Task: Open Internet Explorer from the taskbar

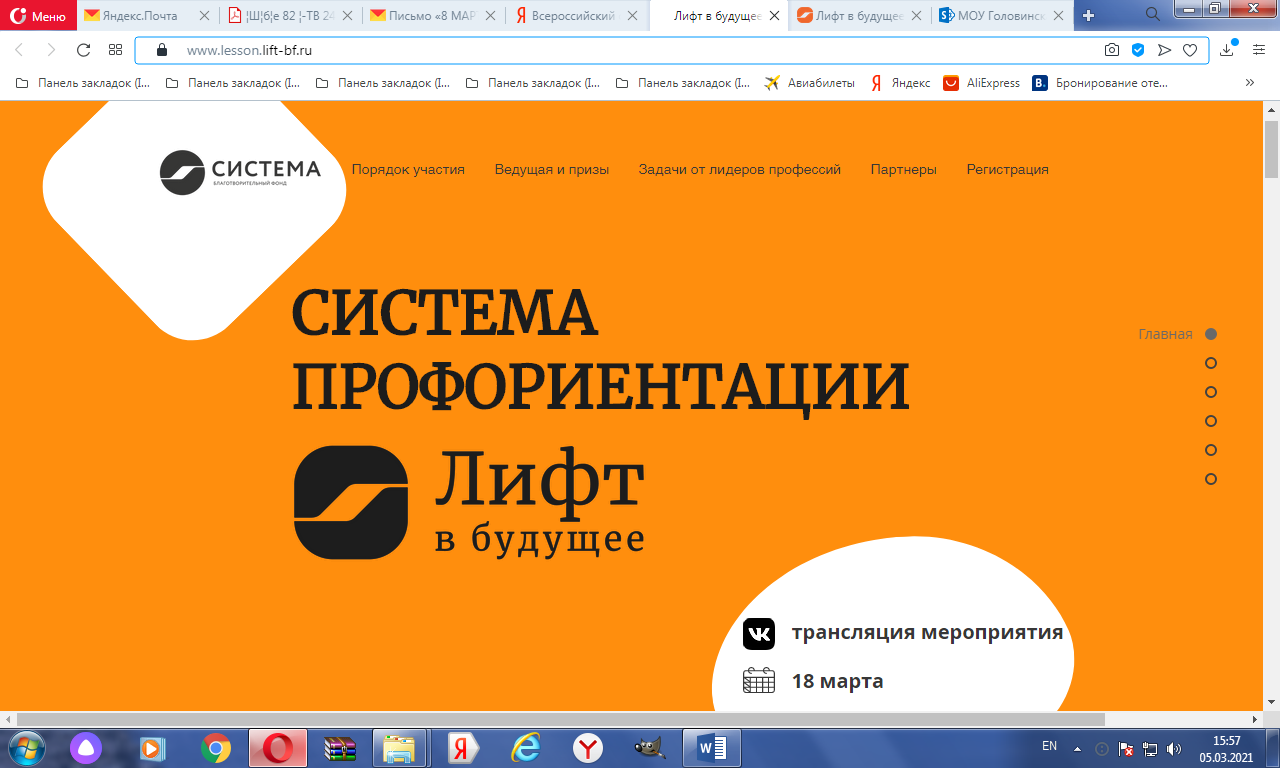Action: [525, 747]
